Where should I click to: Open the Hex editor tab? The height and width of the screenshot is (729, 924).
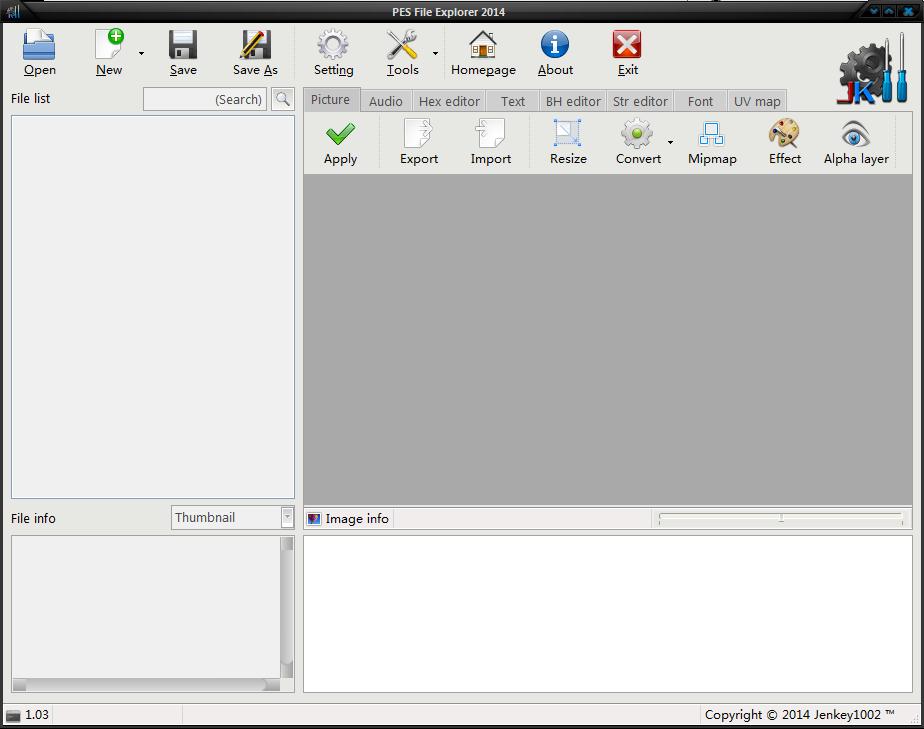click(x=449, y=101)
